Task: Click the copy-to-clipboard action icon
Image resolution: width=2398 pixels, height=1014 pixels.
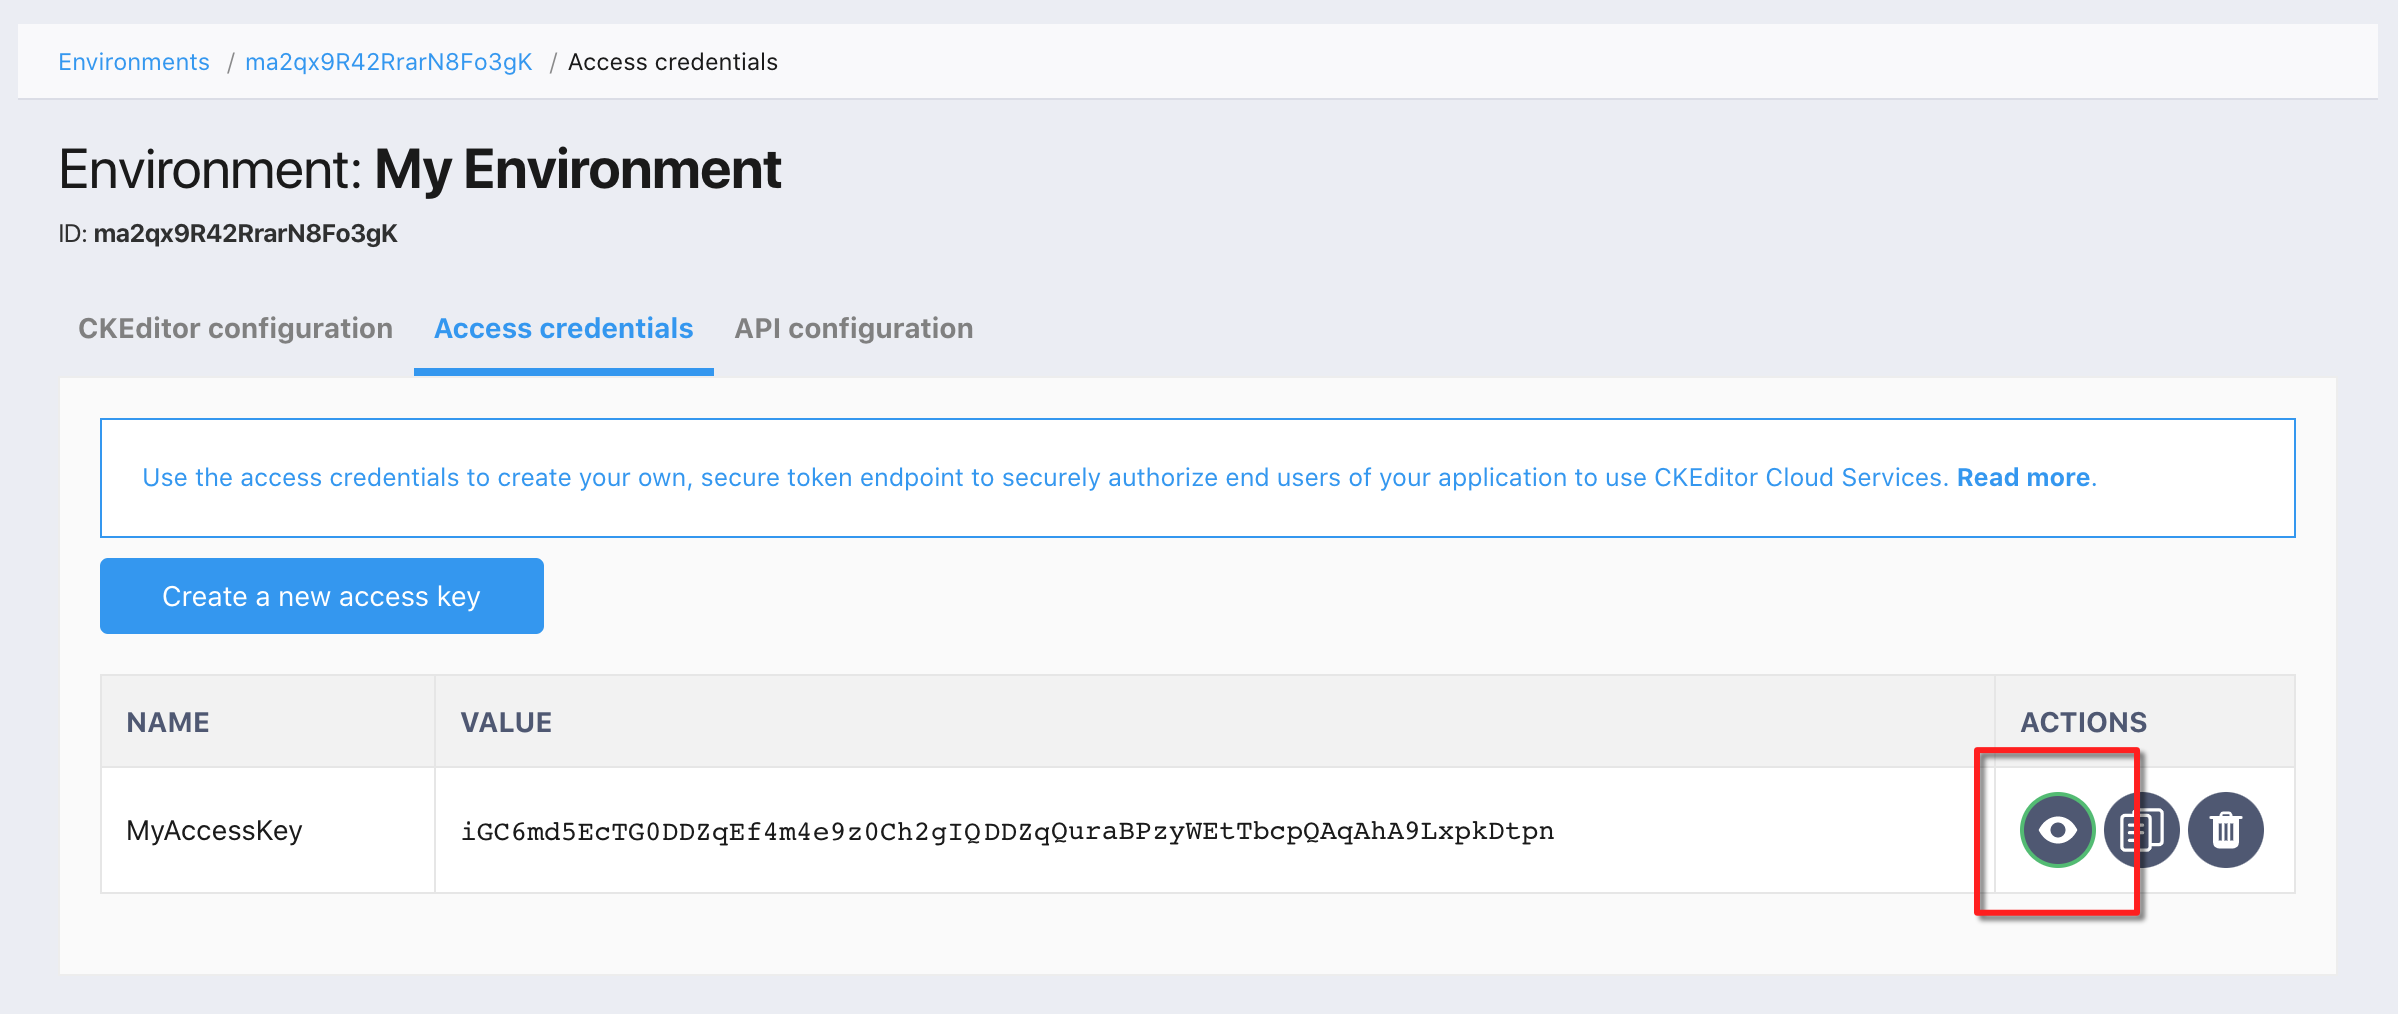Action: [2140, 830]
